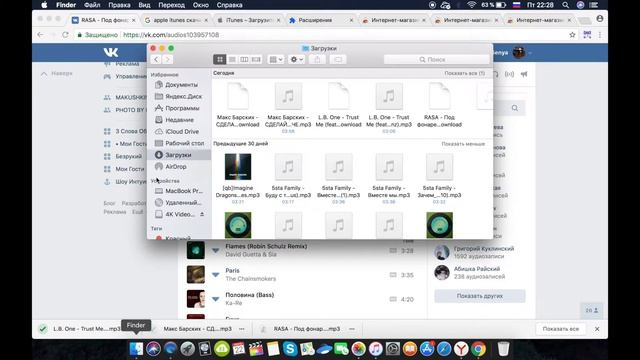This screenshot has height=360, width=640.
Task: Open the Finder arrange-by dropdown
Action: click(x=276, y=60)
